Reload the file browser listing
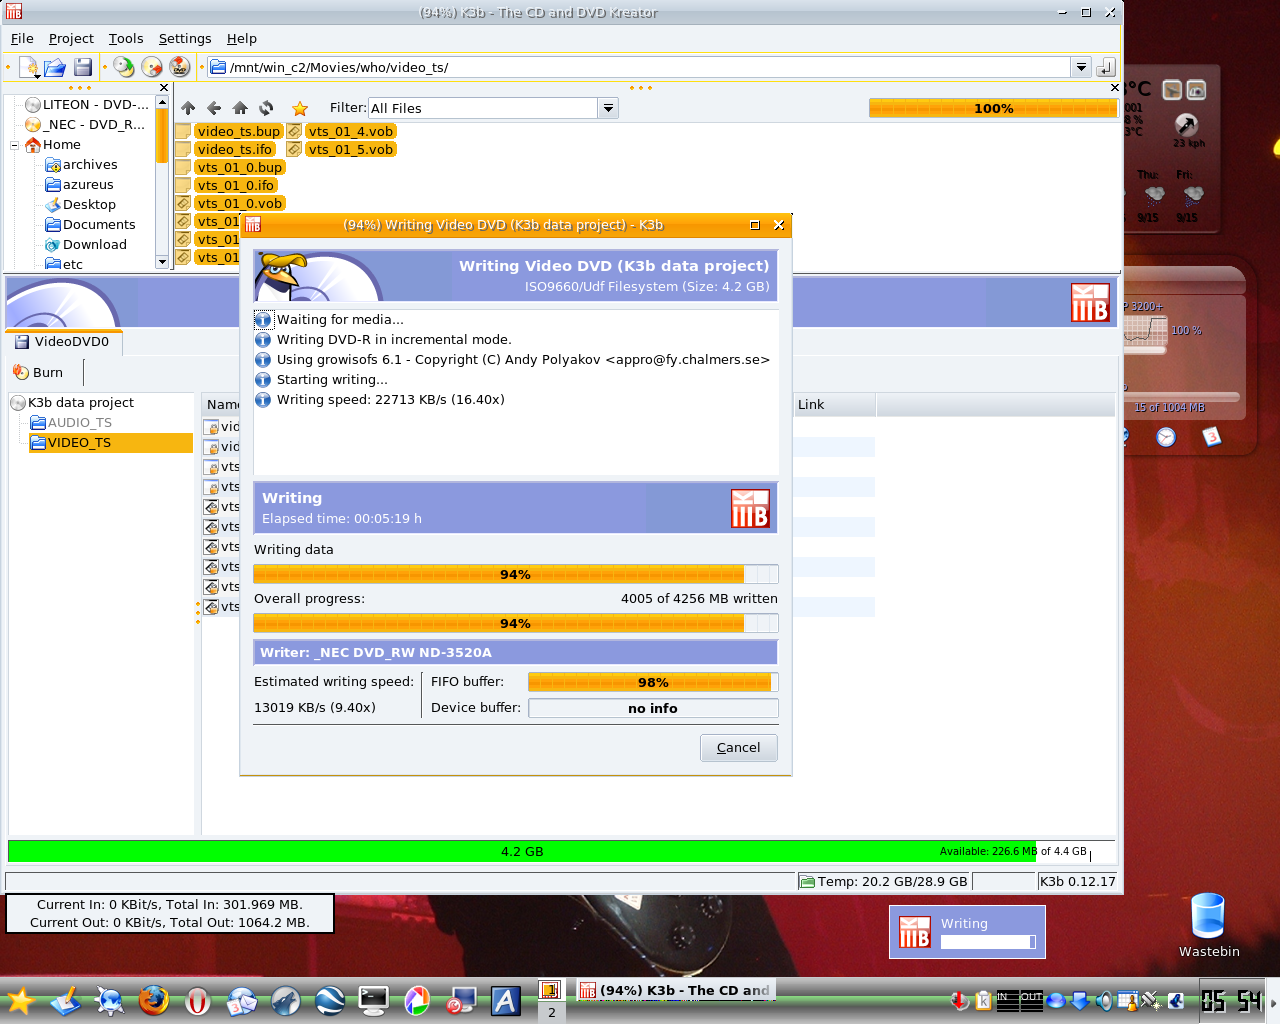The width and height of the screenshot is (1280, 1024). tap(266, 108)
